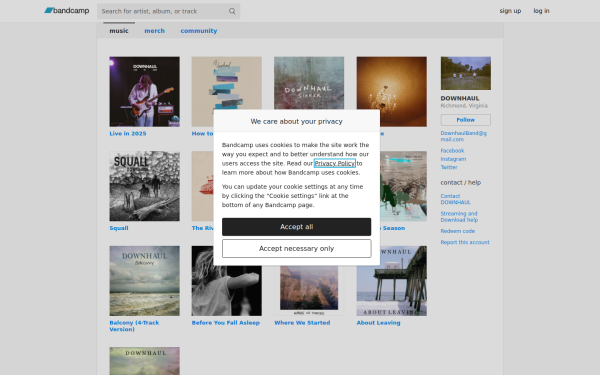Open the Live in 2025 album cover
Image resolution: width=600 pixels, height=375 pixels.
[x=144, y=91]
